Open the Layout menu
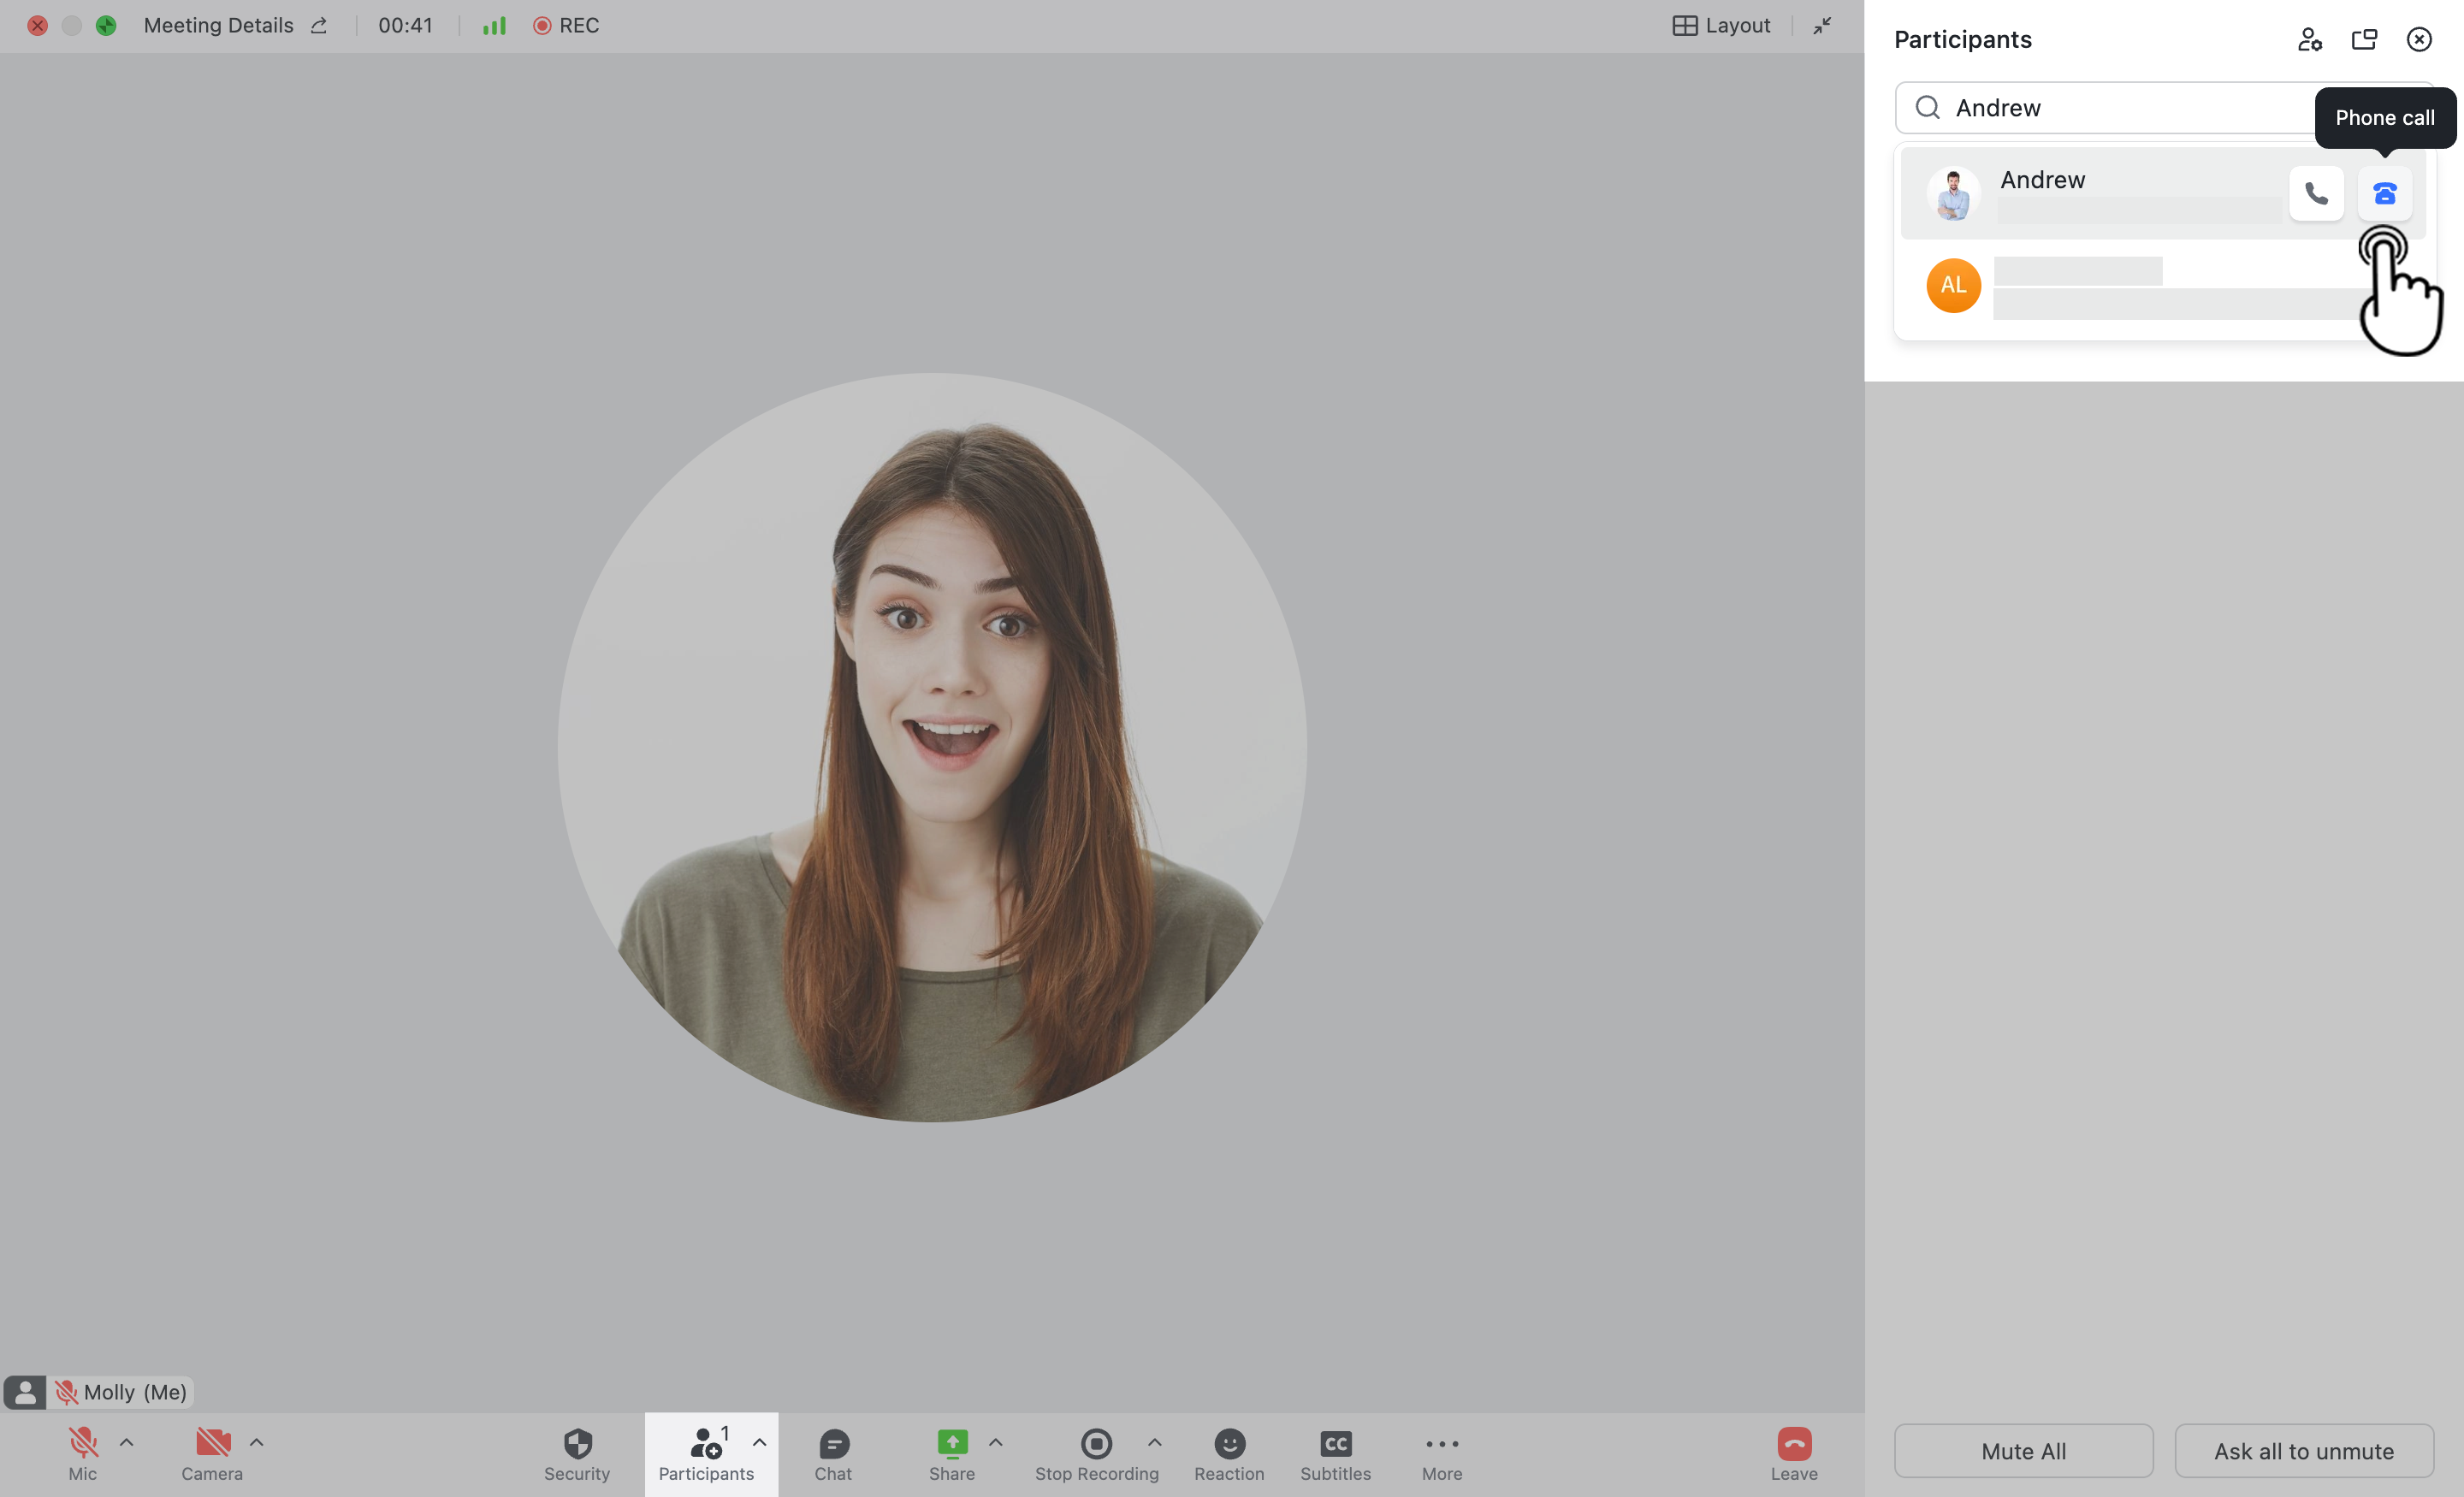The image size is (2464, 1497). tap(1721, 25)
